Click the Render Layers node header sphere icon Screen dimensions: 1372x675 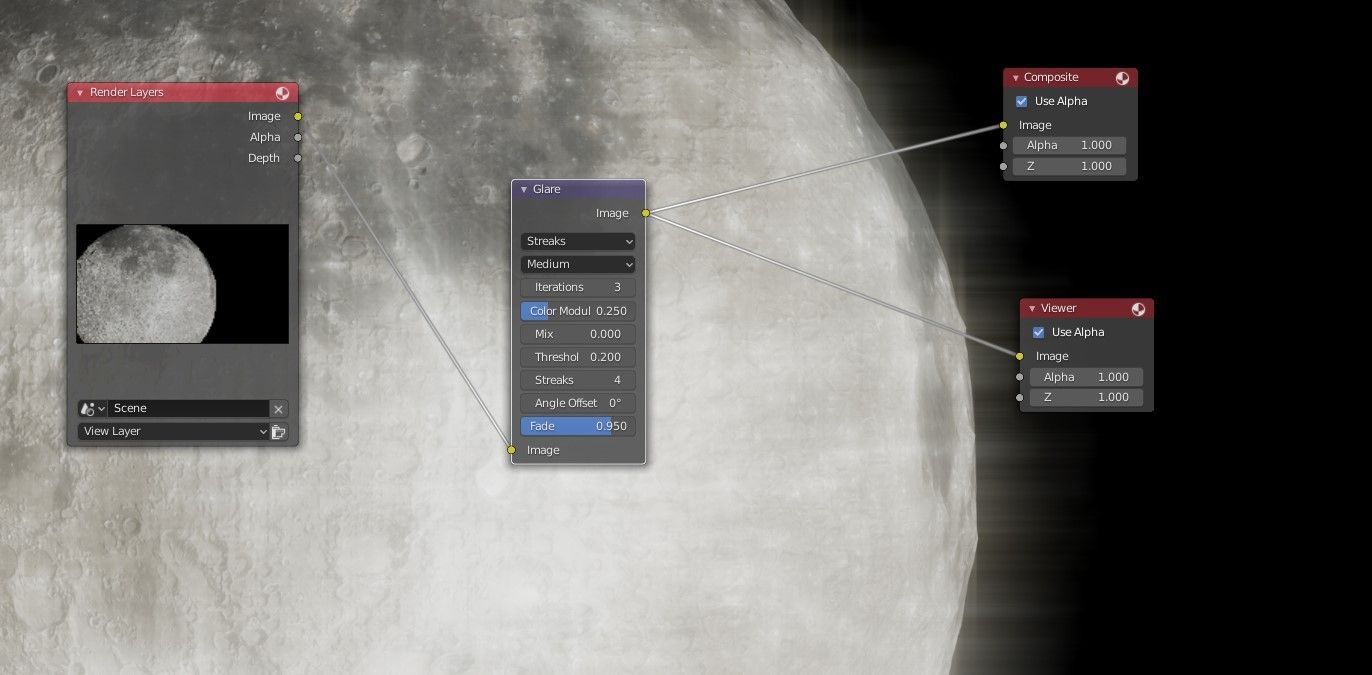pos(283,92)
